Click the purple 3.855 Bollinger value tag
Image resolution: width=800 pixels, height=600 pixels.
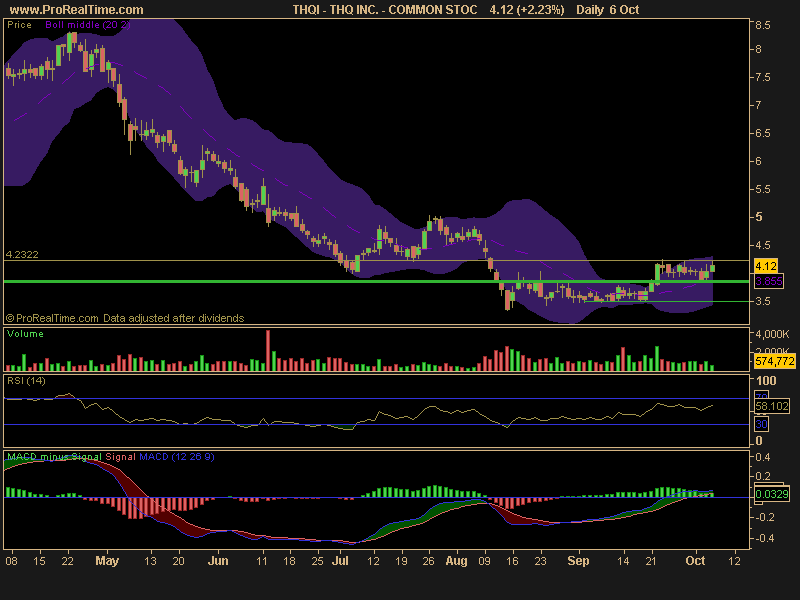click(x=768, y=281)
